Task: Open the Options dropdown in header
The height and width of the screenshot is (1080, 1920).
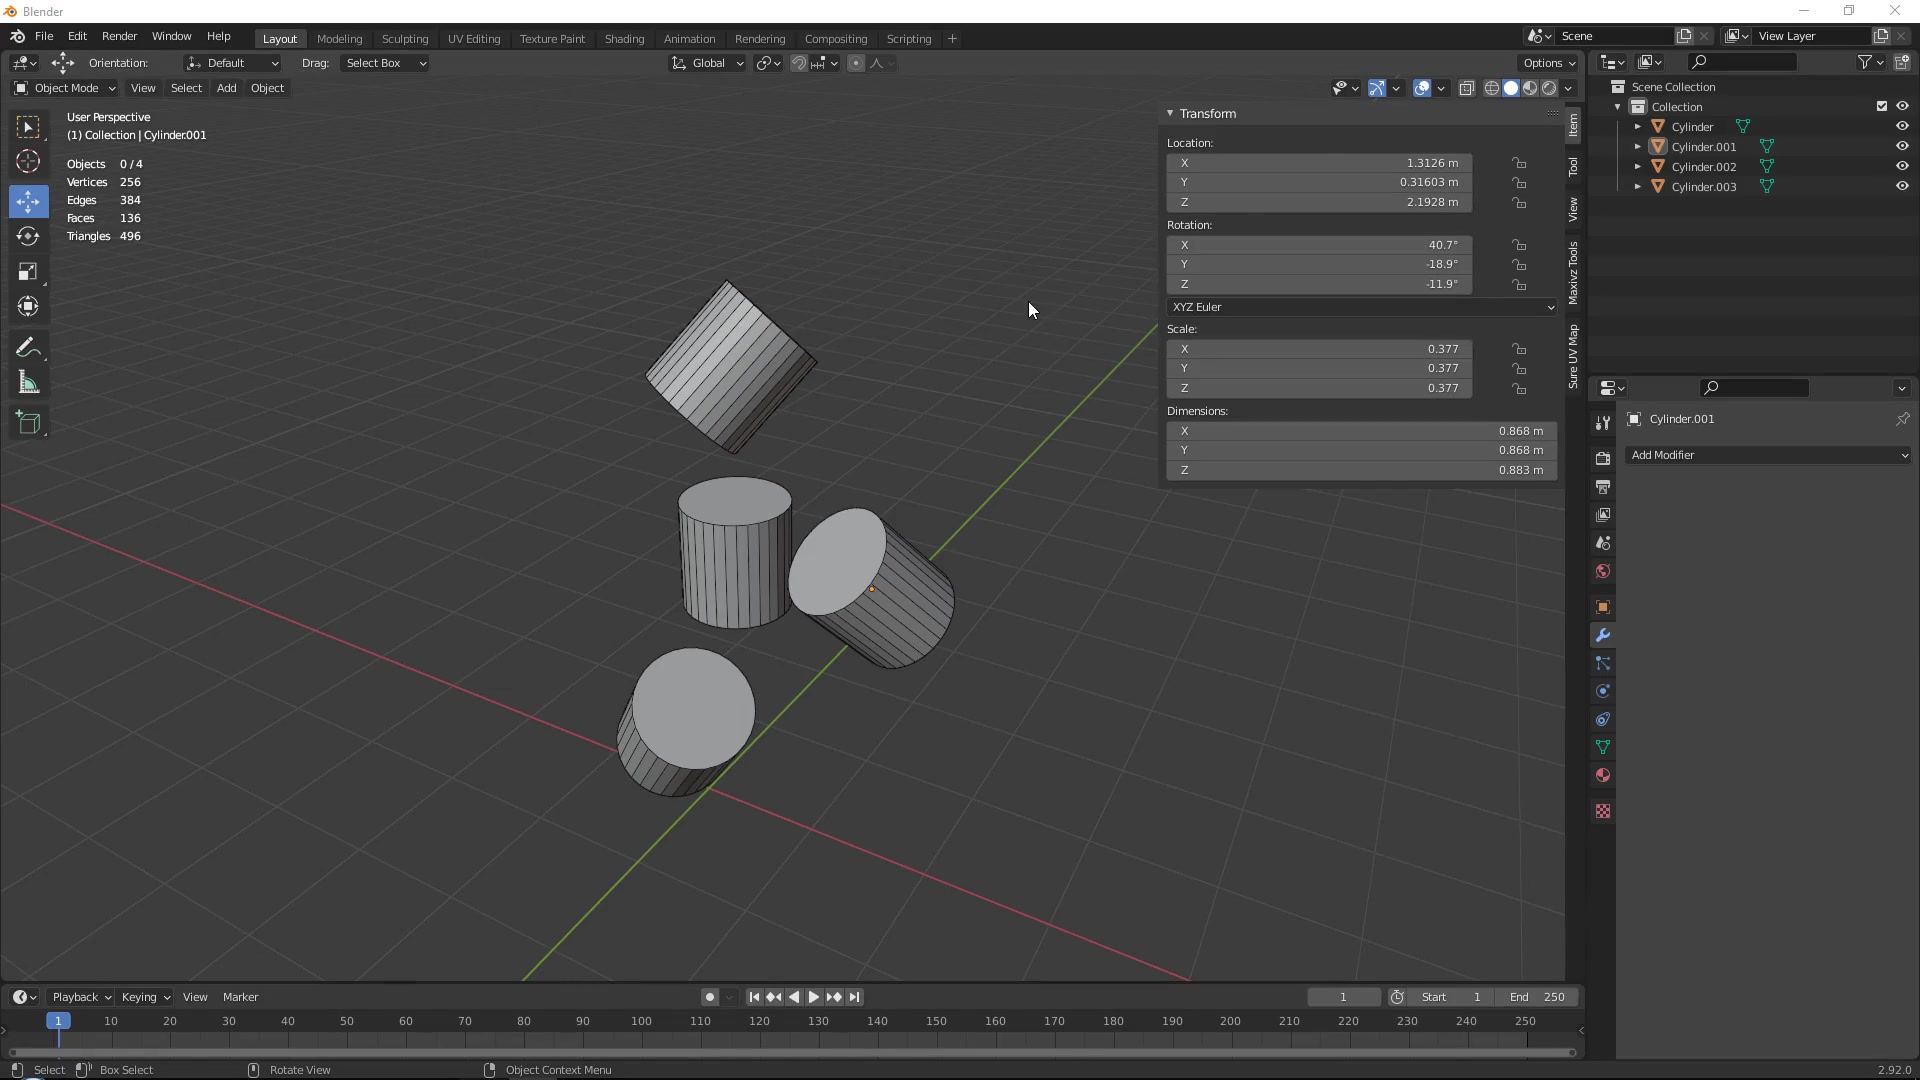Action: pos(1549,63)
